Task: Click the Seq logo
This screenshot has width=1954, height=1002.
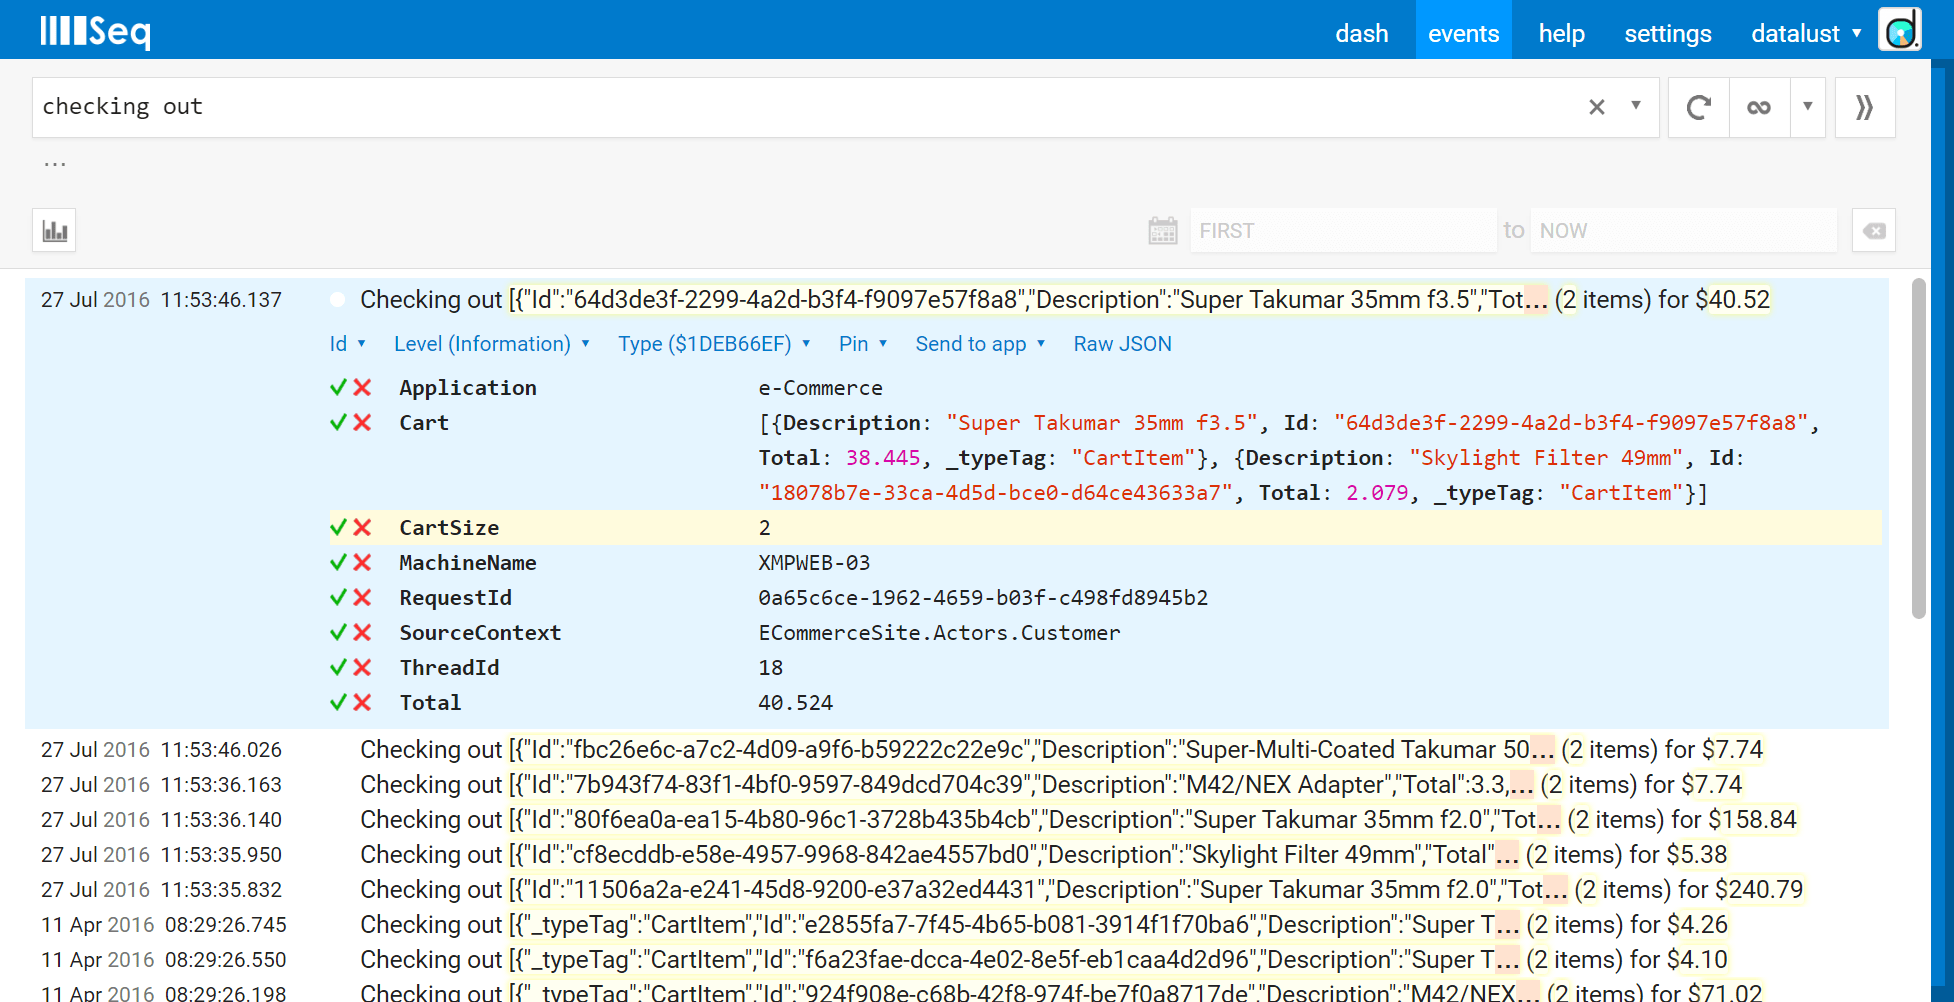Action: point(96,31)
